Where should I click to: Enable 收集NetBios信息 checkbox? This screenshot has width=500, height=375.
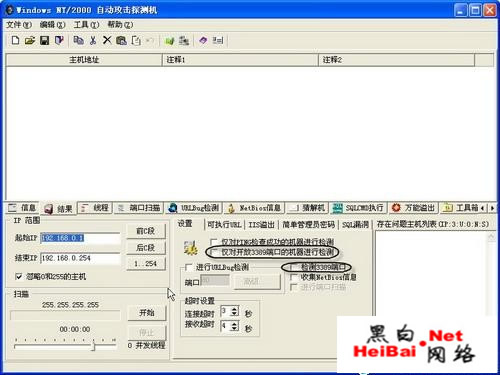pyautogui.click(x=294, y=277)
